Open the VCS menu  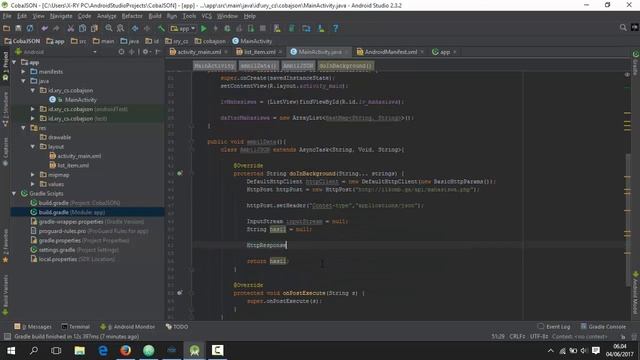tap(207, 16)
